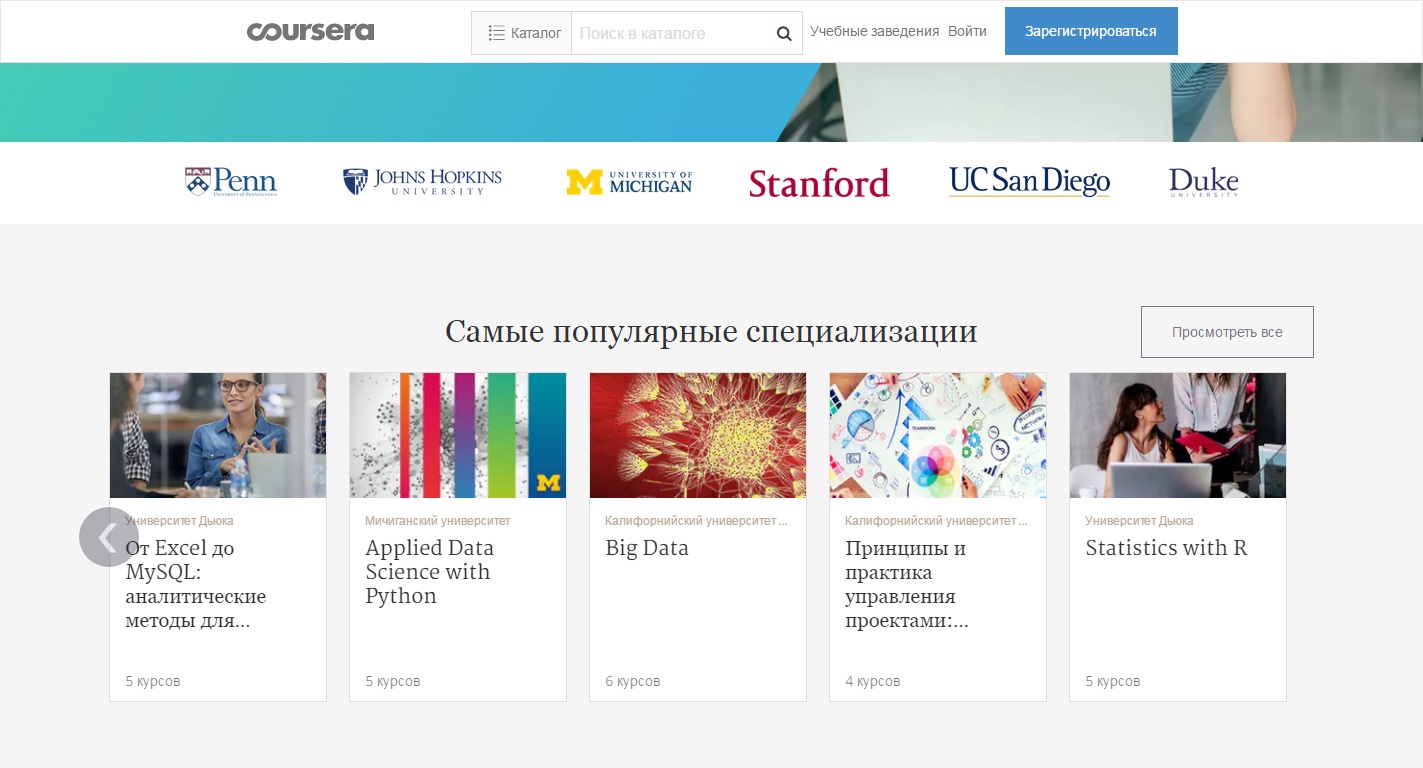Click the Просмотреть все button
The image size is (1423, 768).
[1226, 331]
